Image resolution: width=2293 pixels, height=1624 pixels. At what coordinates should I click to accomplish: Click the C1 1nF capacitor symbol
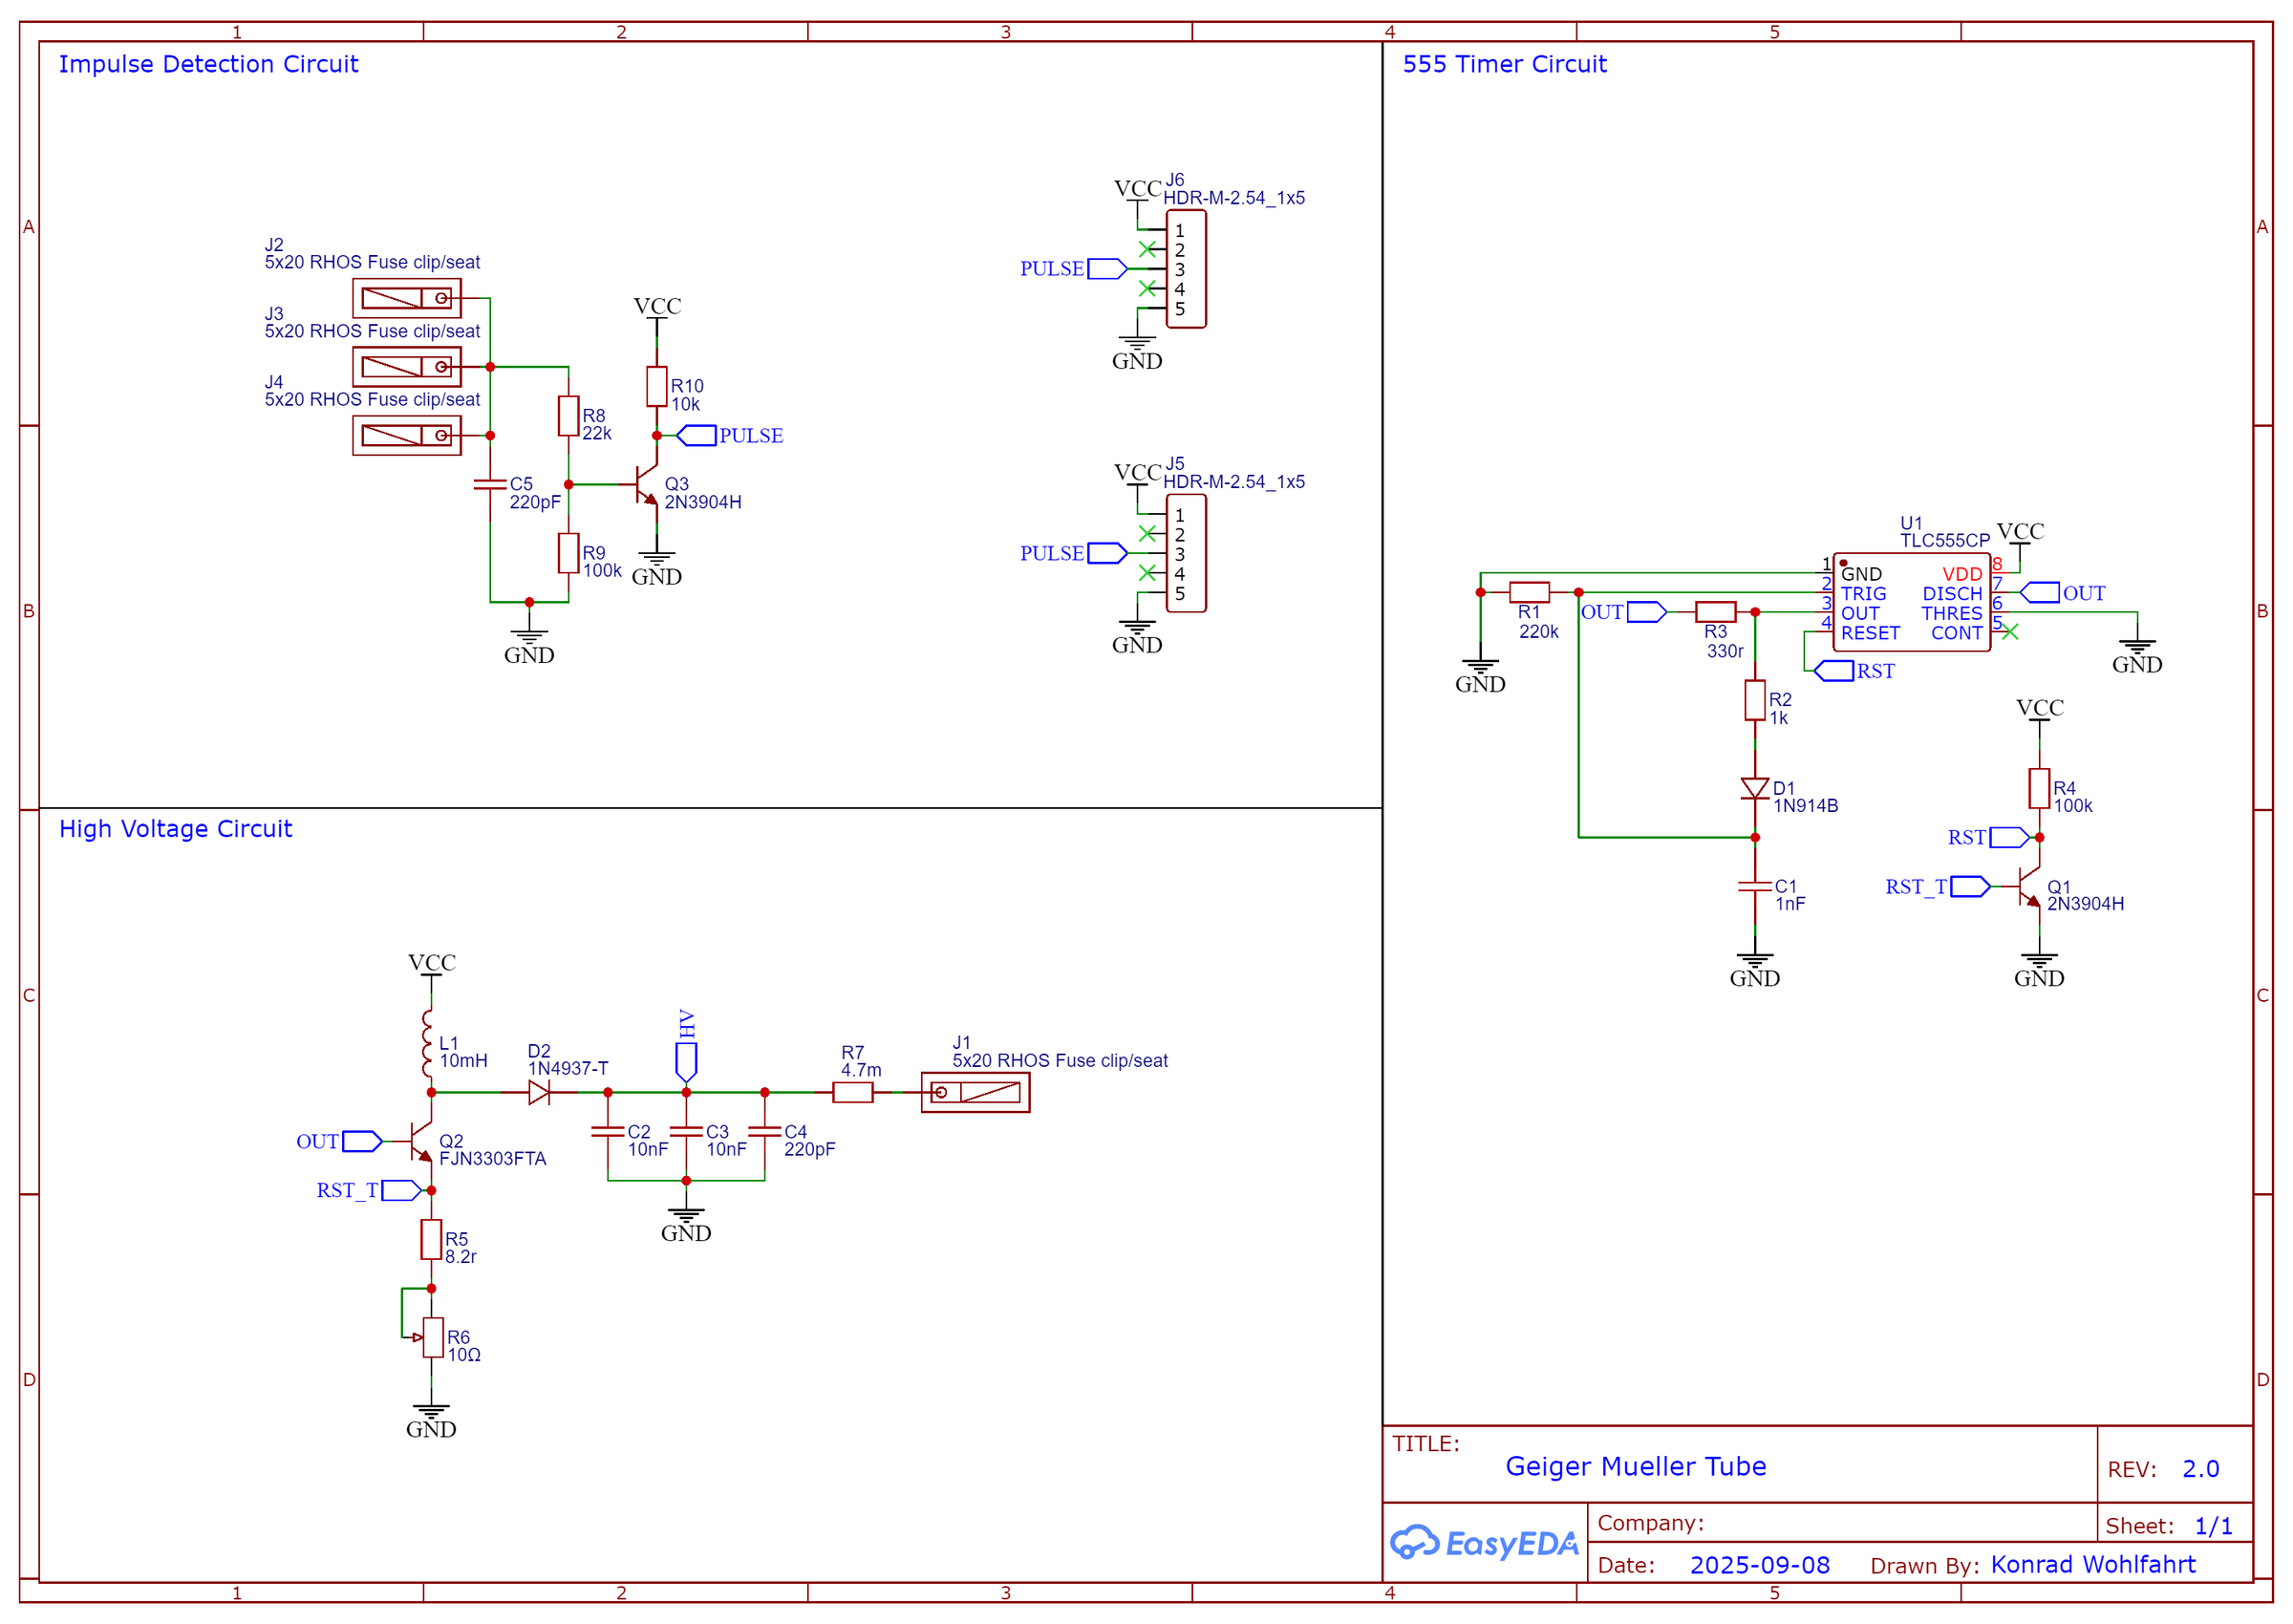pyautogui.click(x=1754, y=887)
